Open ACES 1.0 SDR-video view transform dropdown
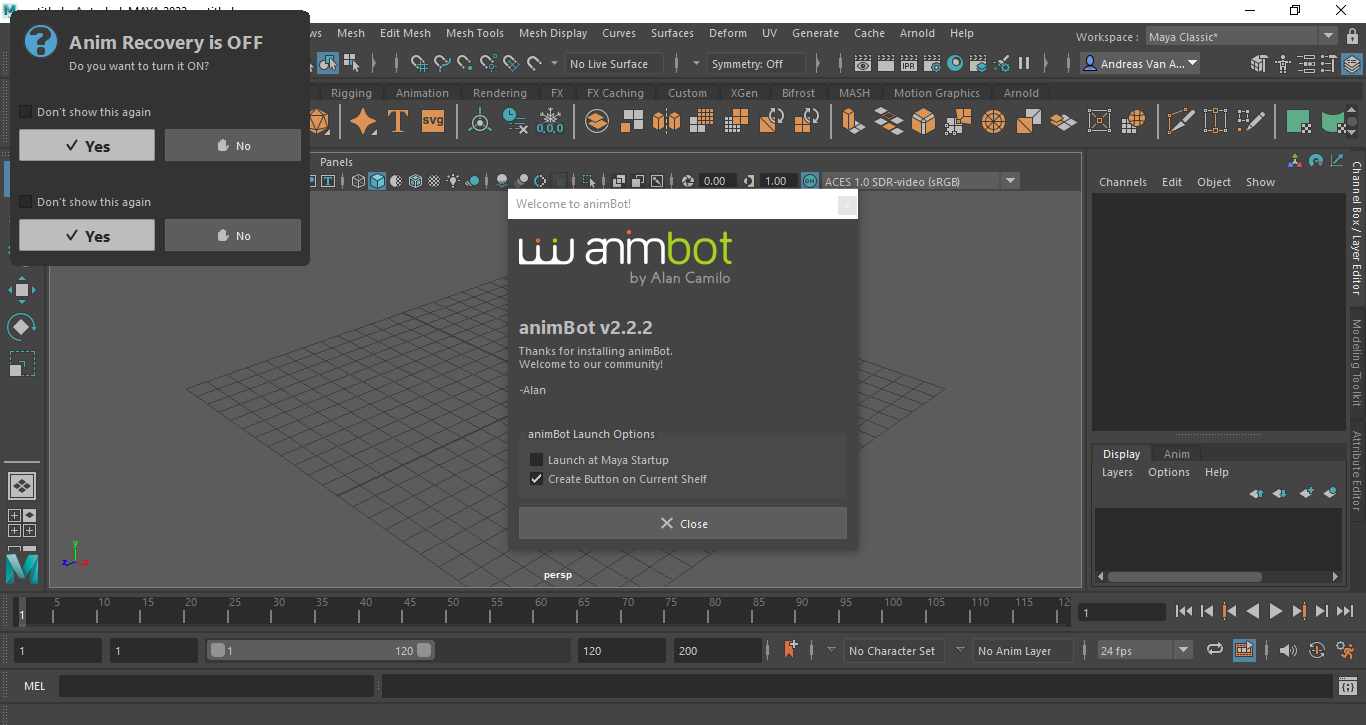The image size is (1366, 725). click(x=920, y=181)
